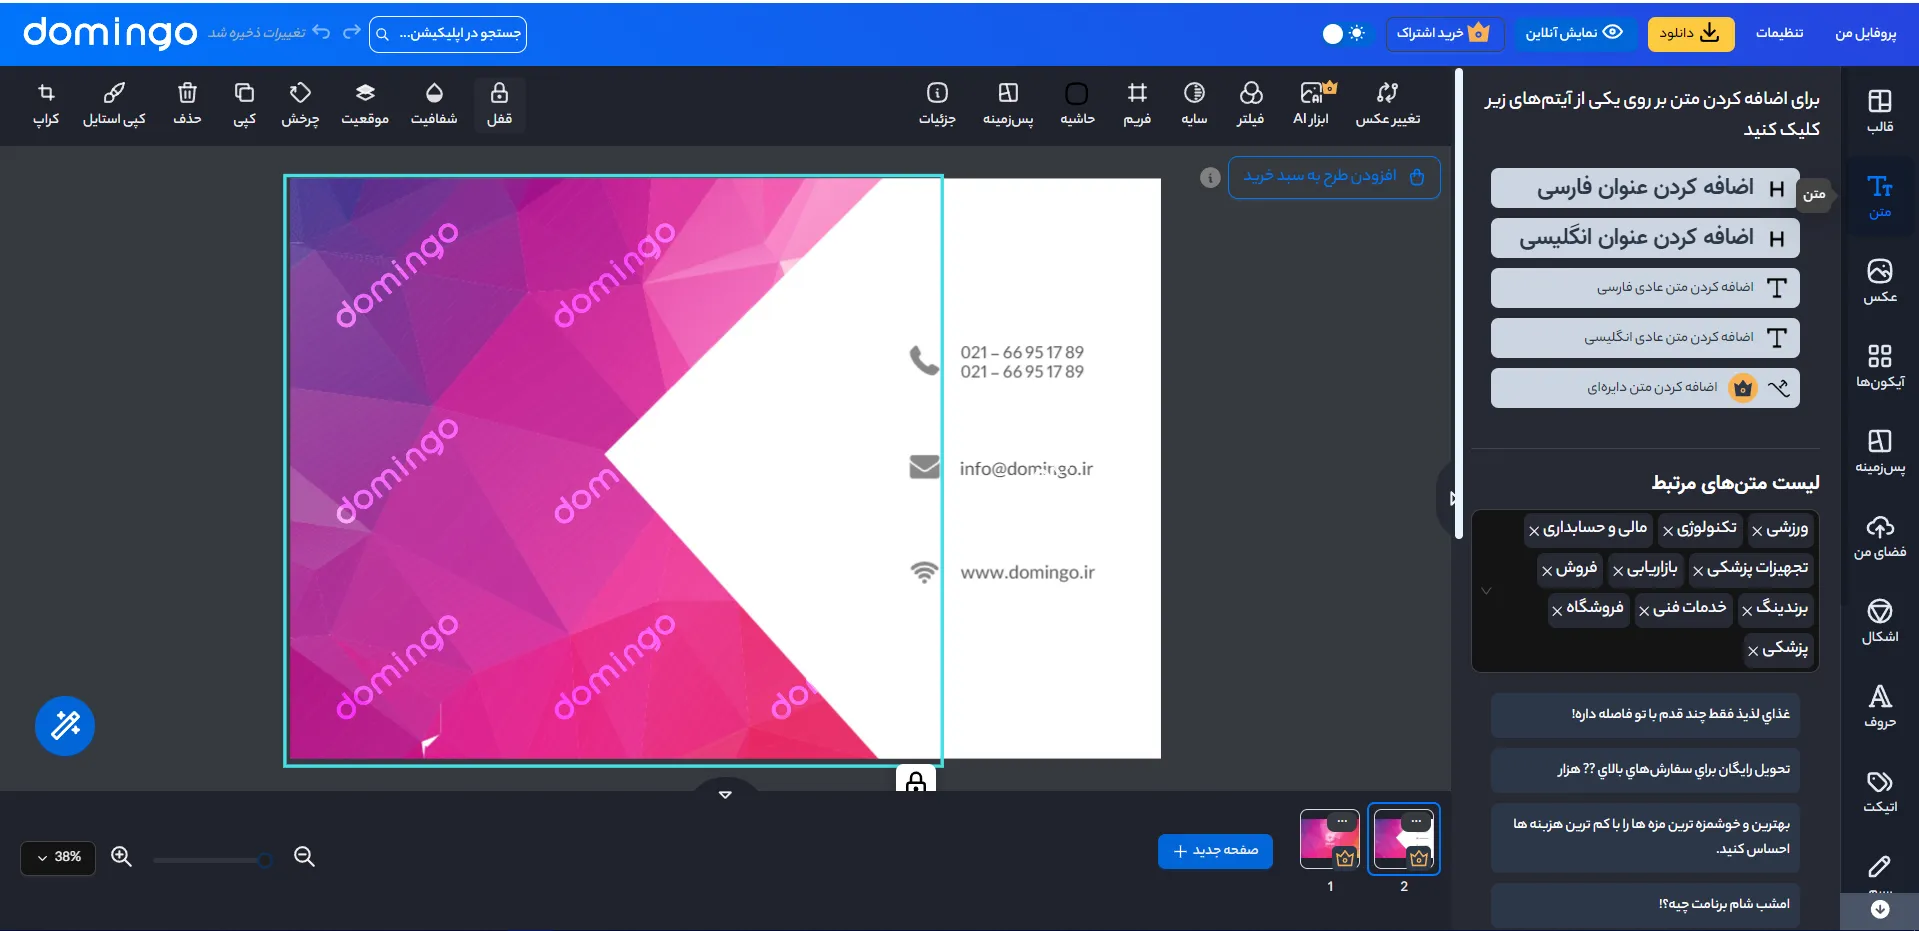The height and width of the screenshot is (931, 1919).
Task: Open My Profile (پروفایل من) menu
Action: pyautogui.click(x=1865, y=33)
